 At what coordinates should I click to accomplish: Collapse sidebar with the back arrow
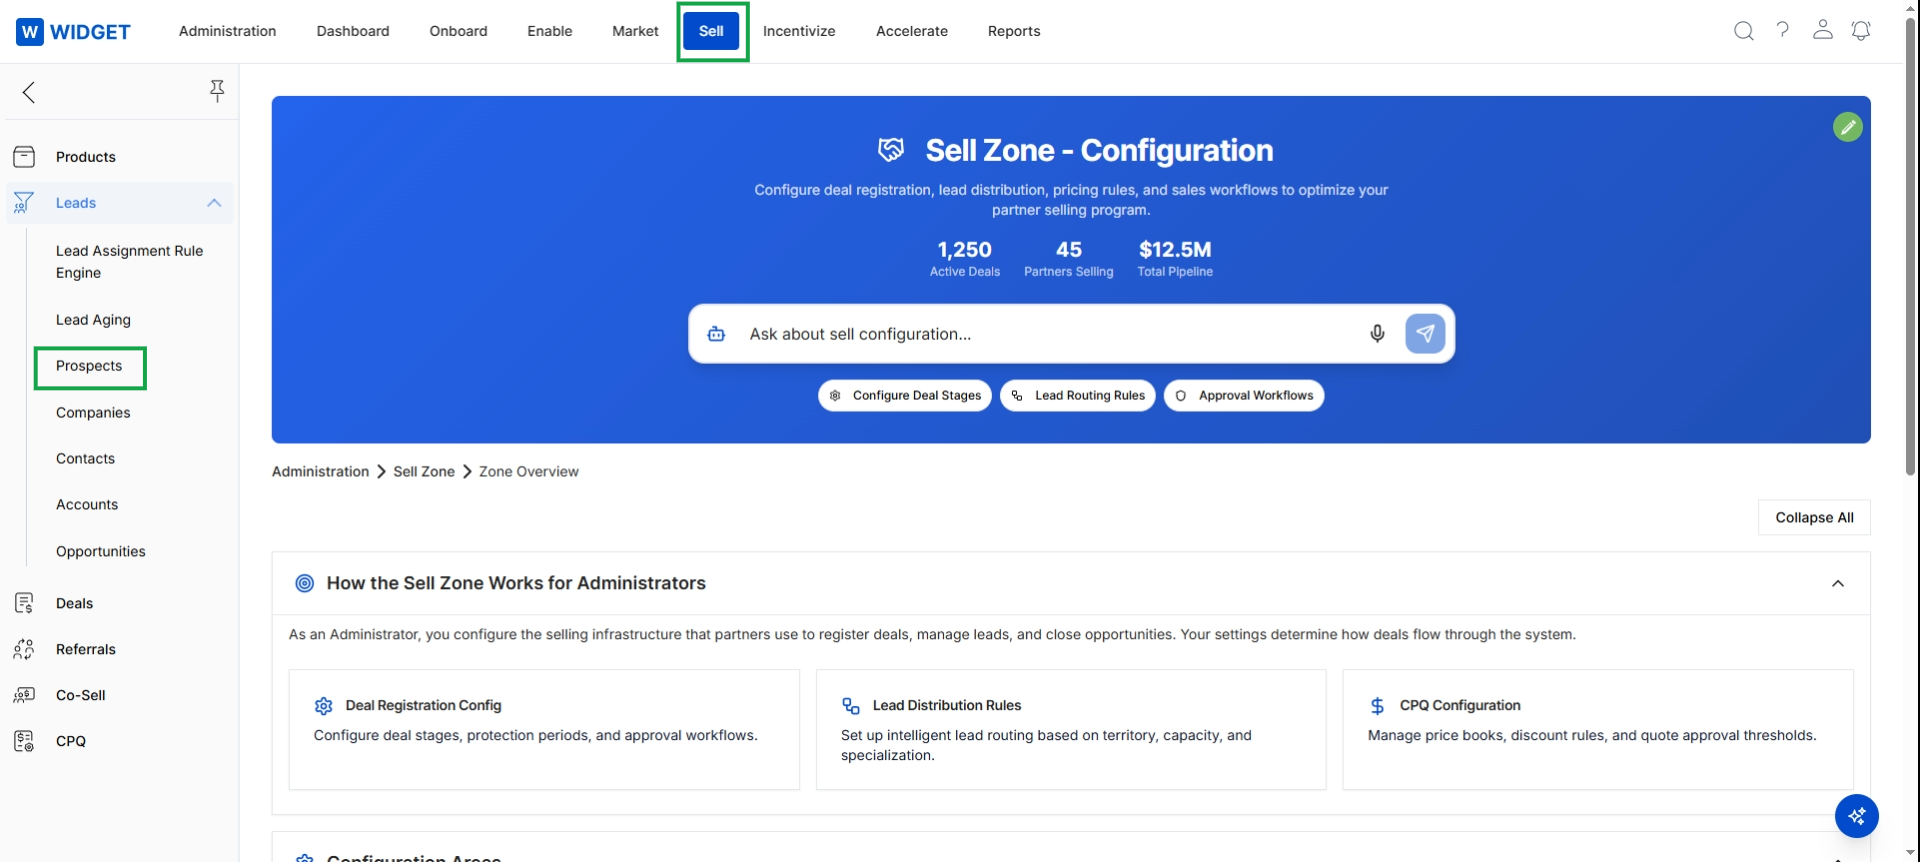tap(29, 92)
